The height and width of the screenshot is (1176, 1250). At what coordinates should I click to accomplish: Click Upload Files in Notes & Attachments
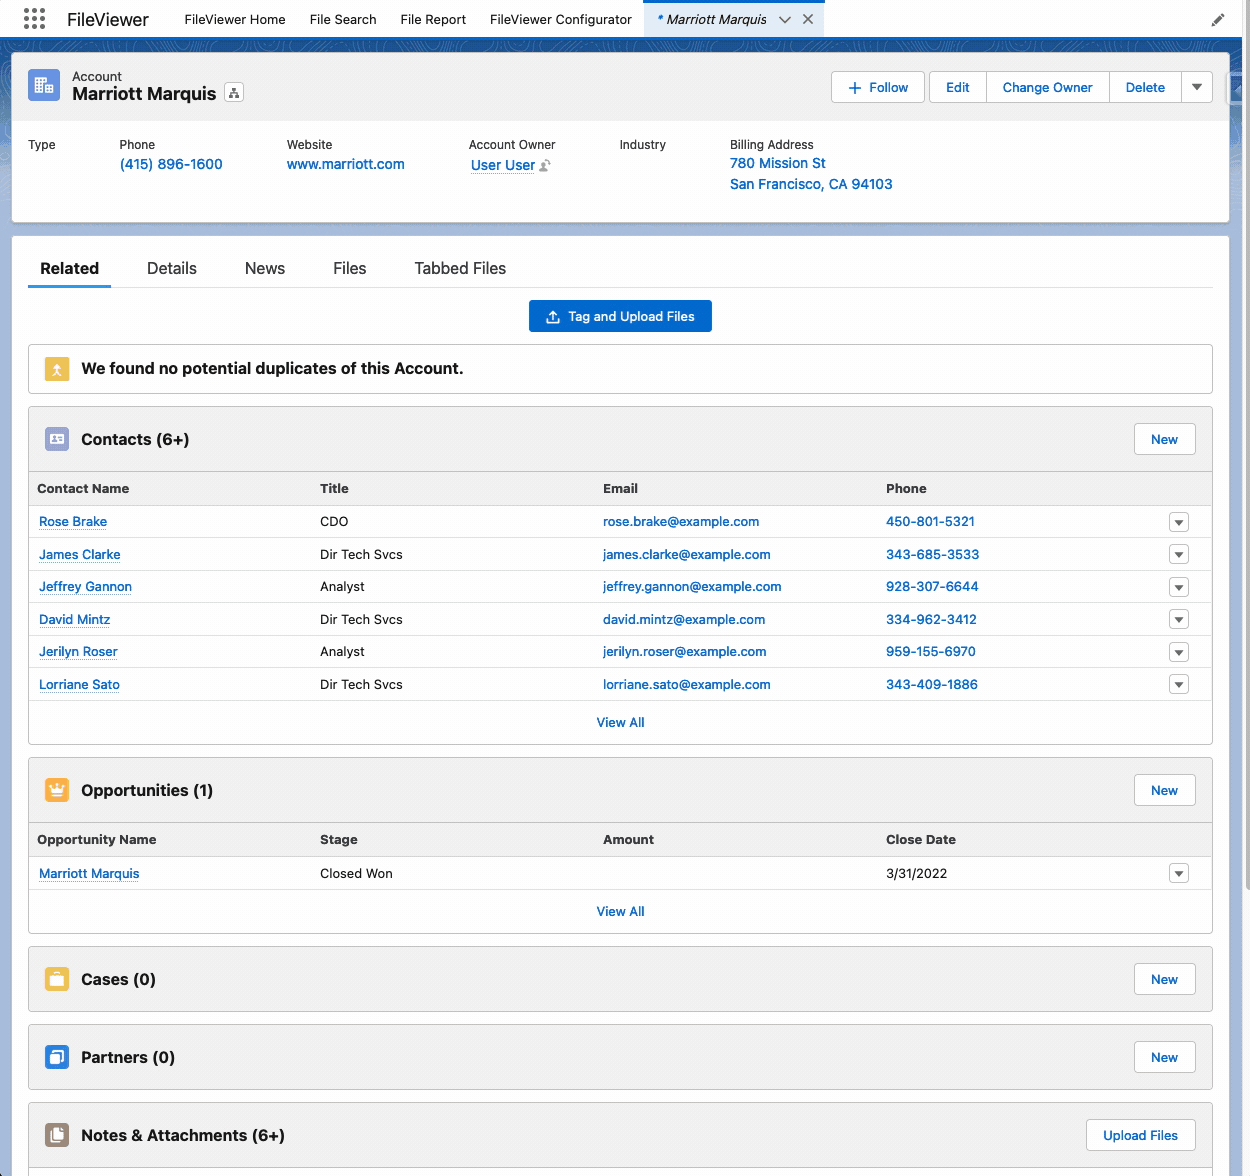[x=1141, y=1135]
